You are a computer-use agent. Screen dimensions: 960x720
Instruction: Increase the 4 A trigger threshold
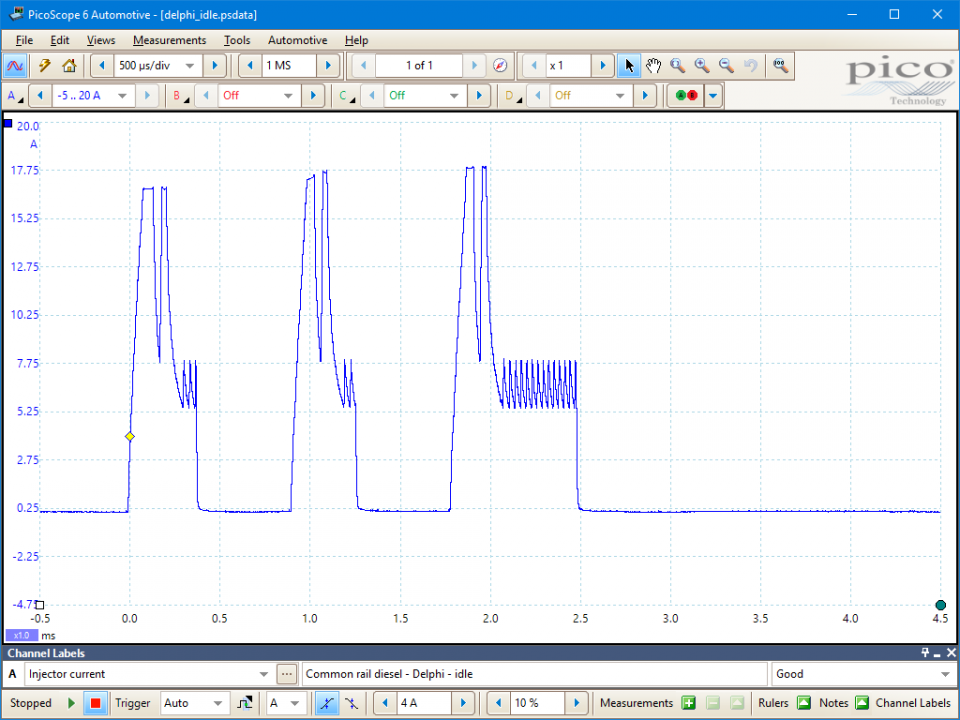coord(463,703)
